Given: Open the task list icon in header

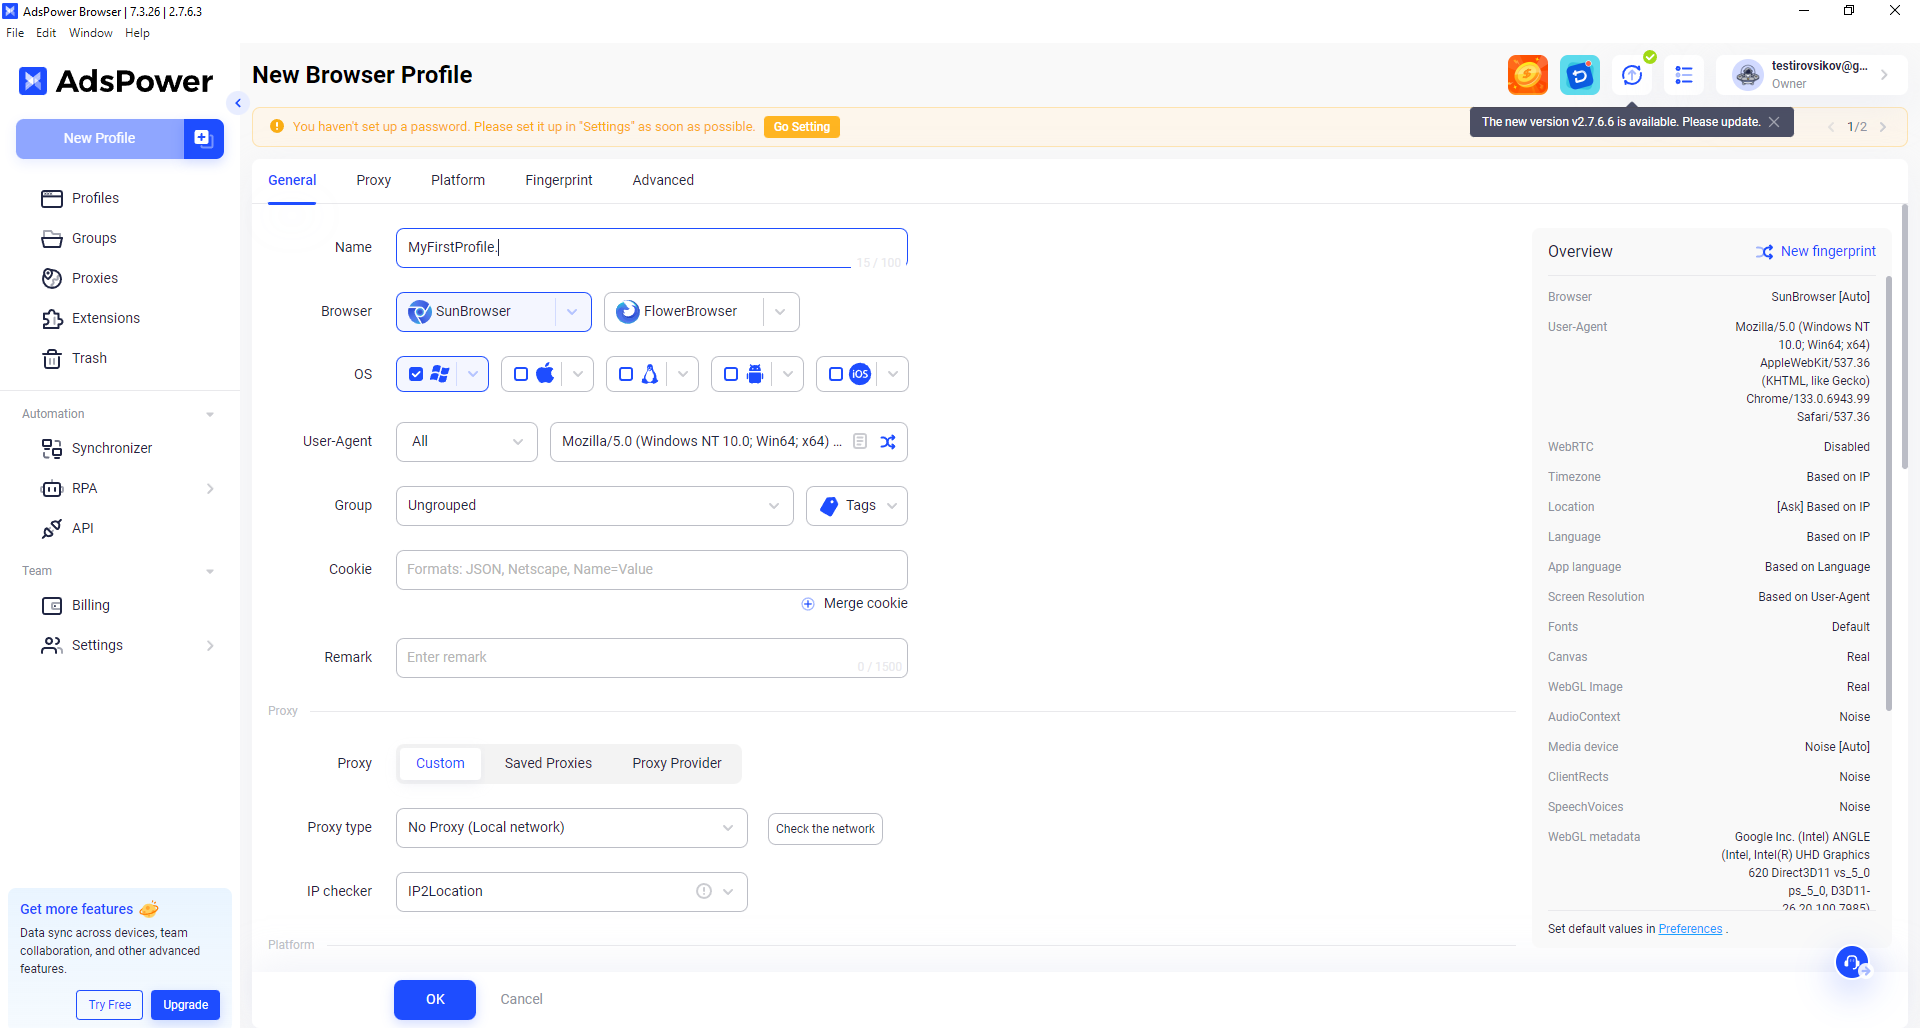Looking at the screenshot, I should tap(1684, 75).
